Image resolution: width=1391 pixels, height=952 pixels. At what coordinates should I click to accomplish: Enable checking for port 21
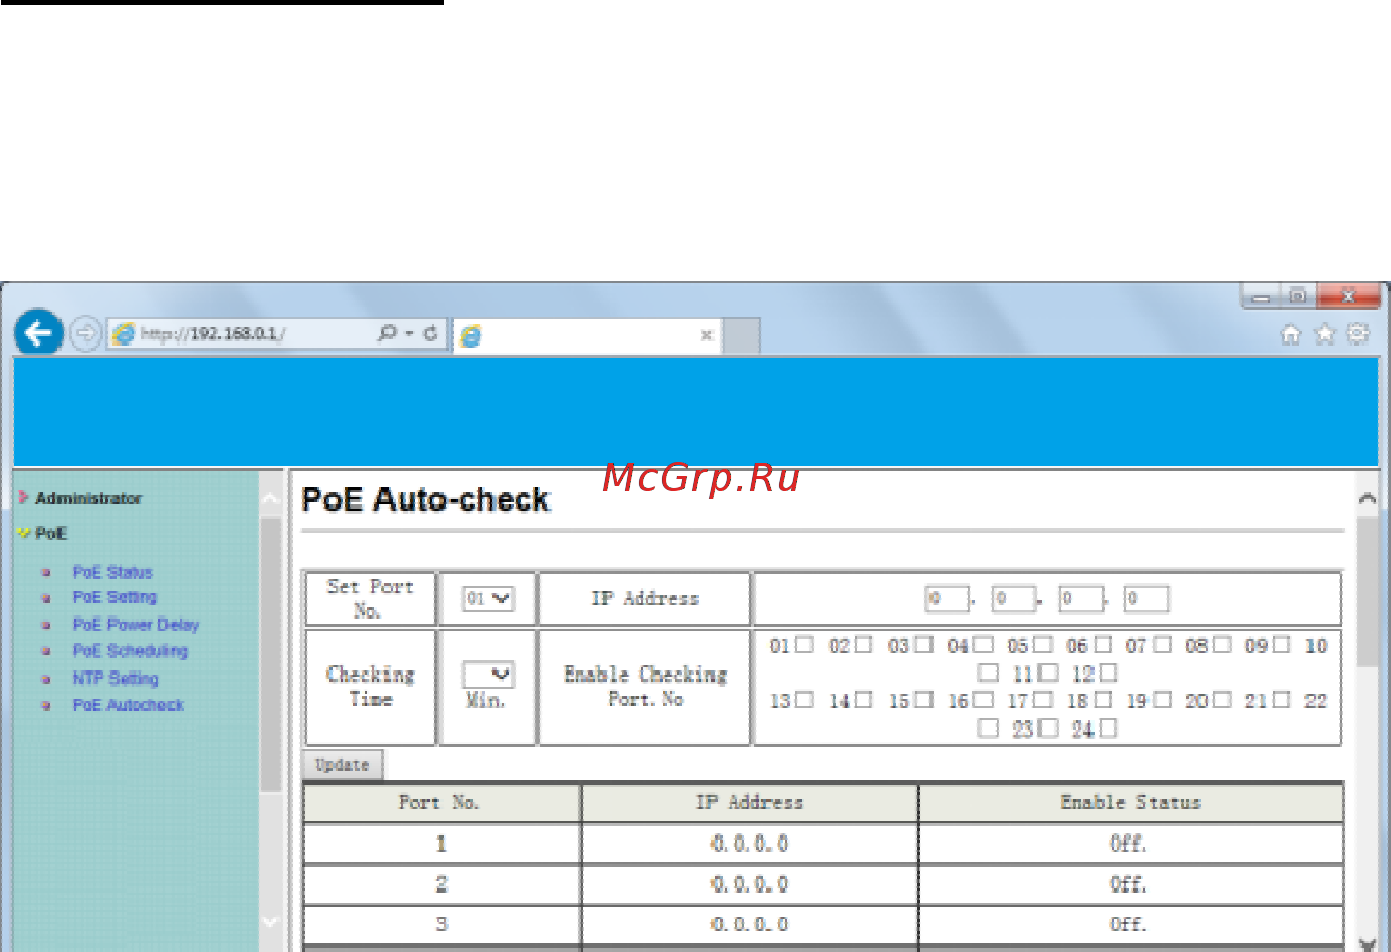point(1282,700)
